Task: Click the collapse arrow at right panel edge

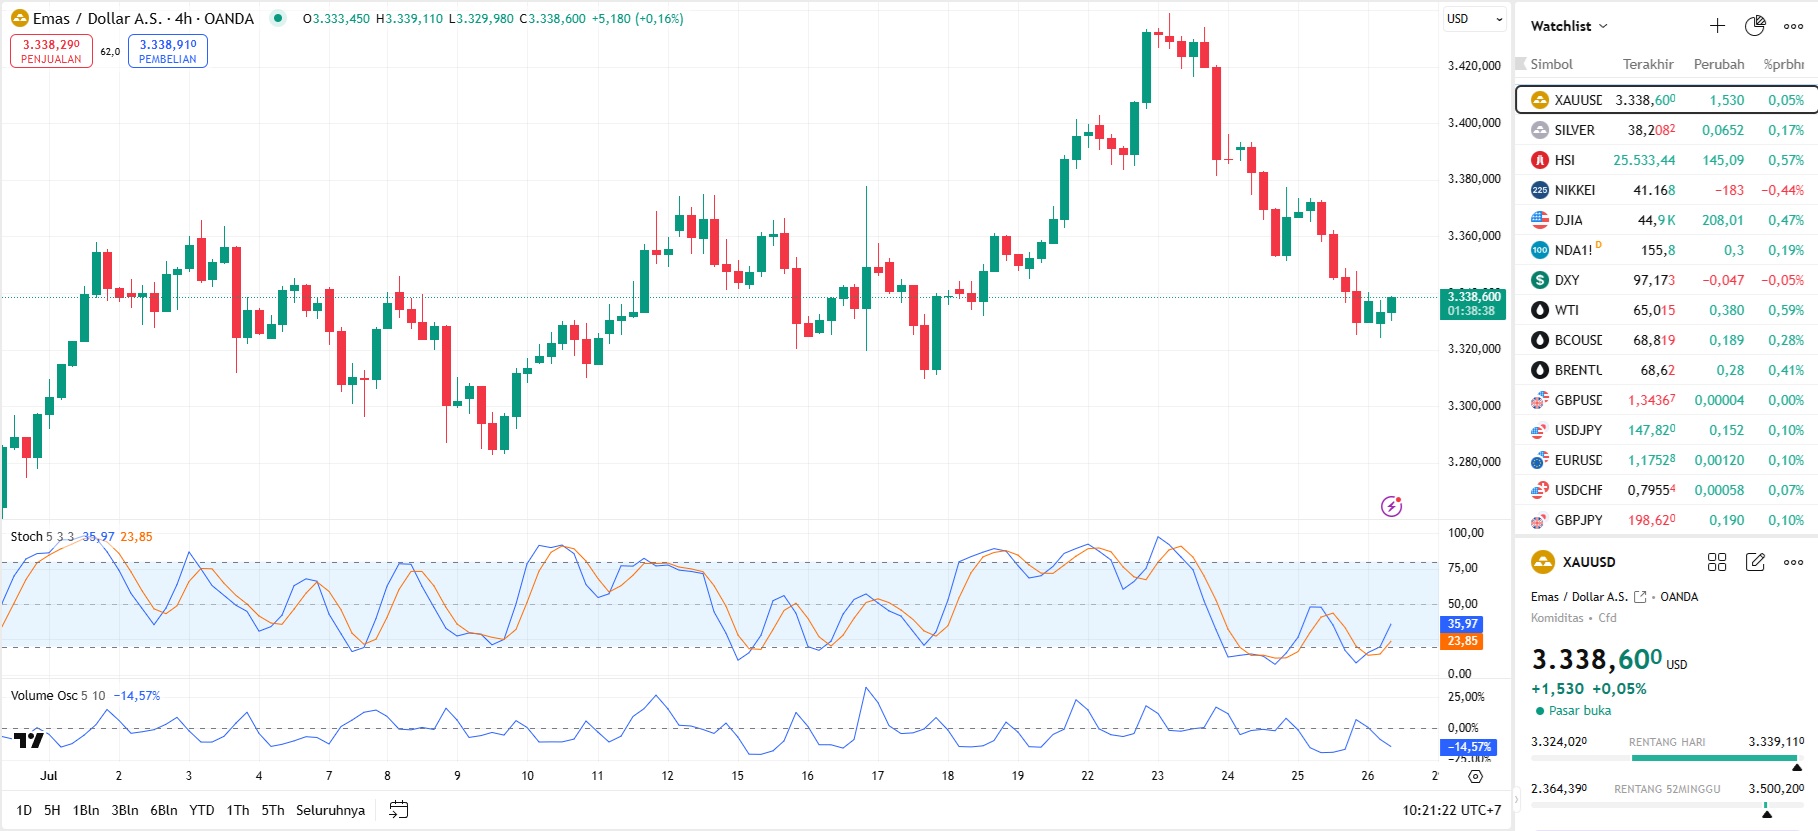Action: coord(1513,799)
